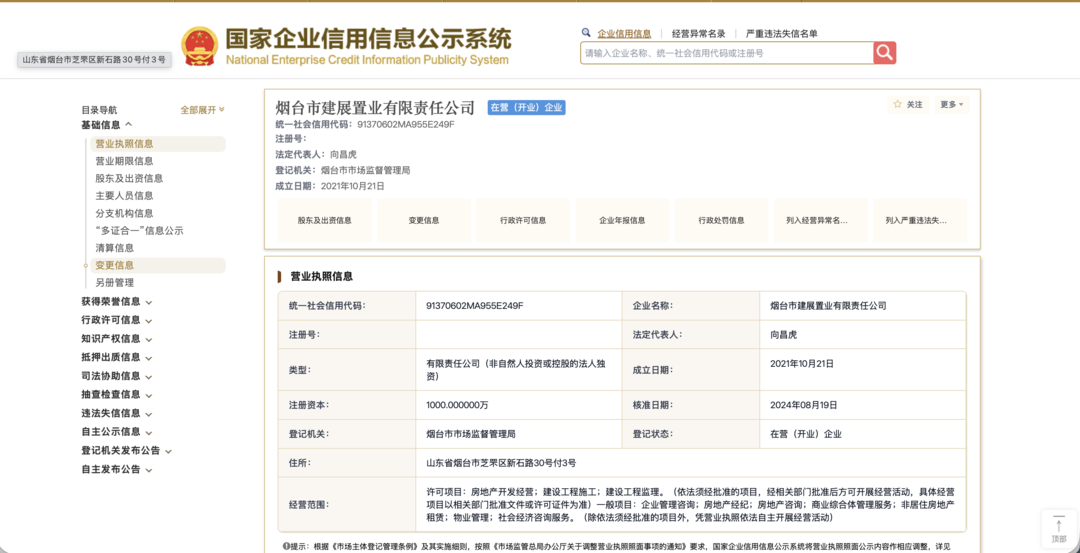Select the 严重违法失信名单 search tab
The image size is (1080, 553).
click(782, 33)
